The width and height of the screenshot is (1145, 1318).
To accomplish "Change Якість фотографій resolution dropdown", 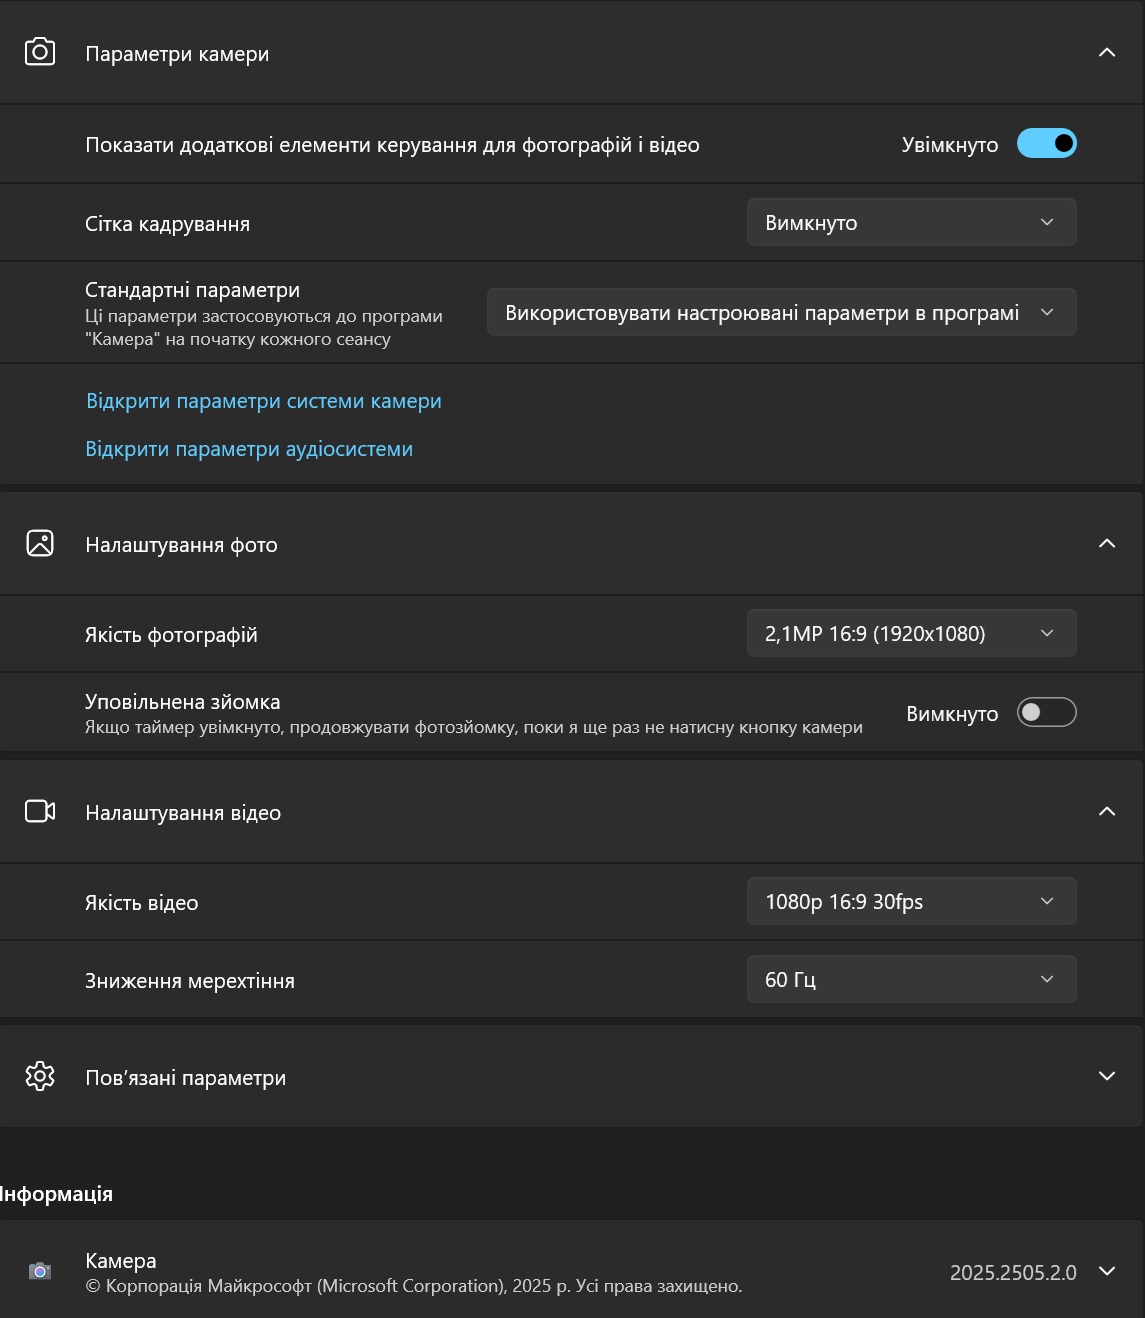I will [x=911, y=633].
